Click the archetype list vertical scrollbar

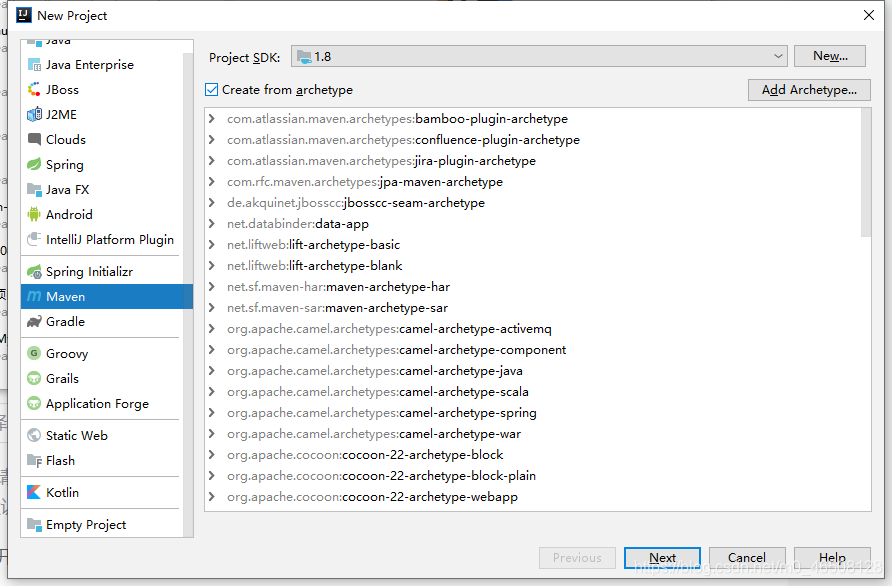[866, 172]
